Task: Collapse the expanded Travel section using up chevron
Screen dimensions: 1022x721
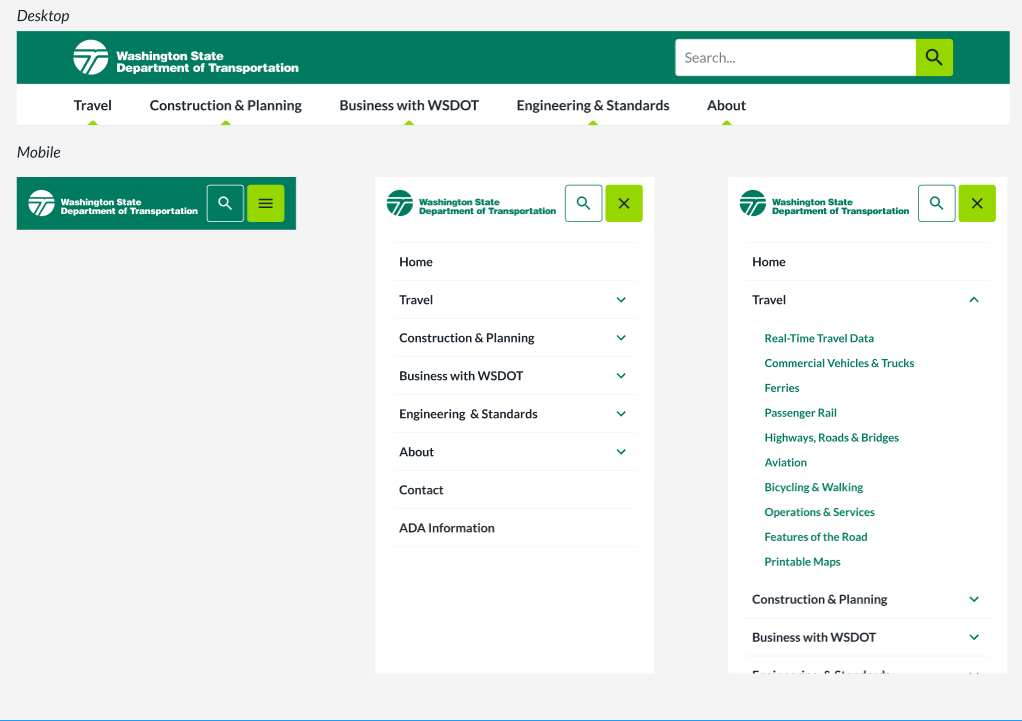Action: 974,300
